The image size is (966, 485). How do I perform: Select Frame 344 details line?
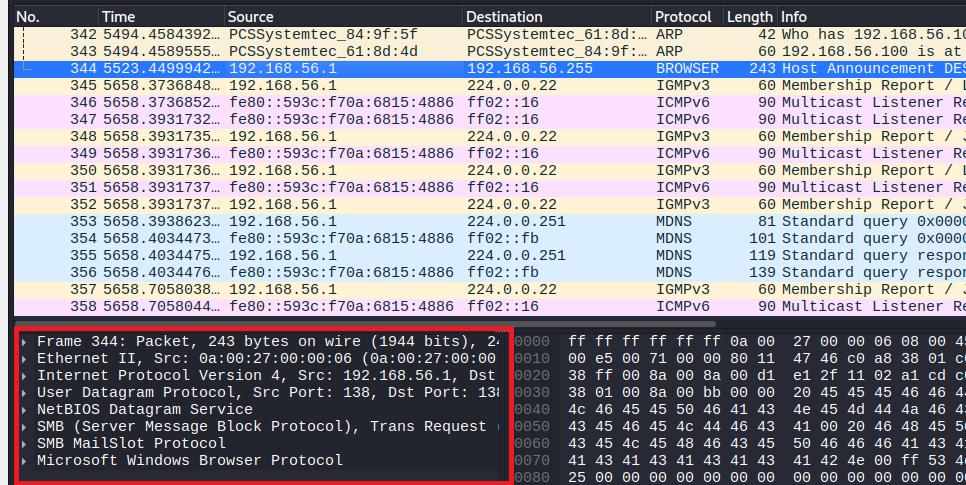(x=267, y=341)
